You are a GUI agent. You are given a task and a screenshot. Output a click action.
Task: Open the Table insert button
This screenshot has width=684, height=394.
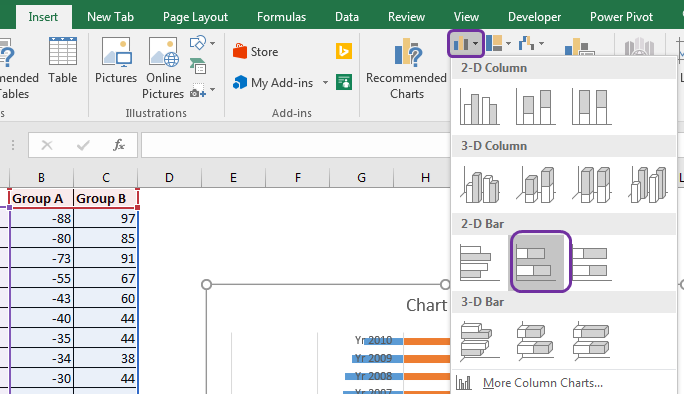pos(63,61)
